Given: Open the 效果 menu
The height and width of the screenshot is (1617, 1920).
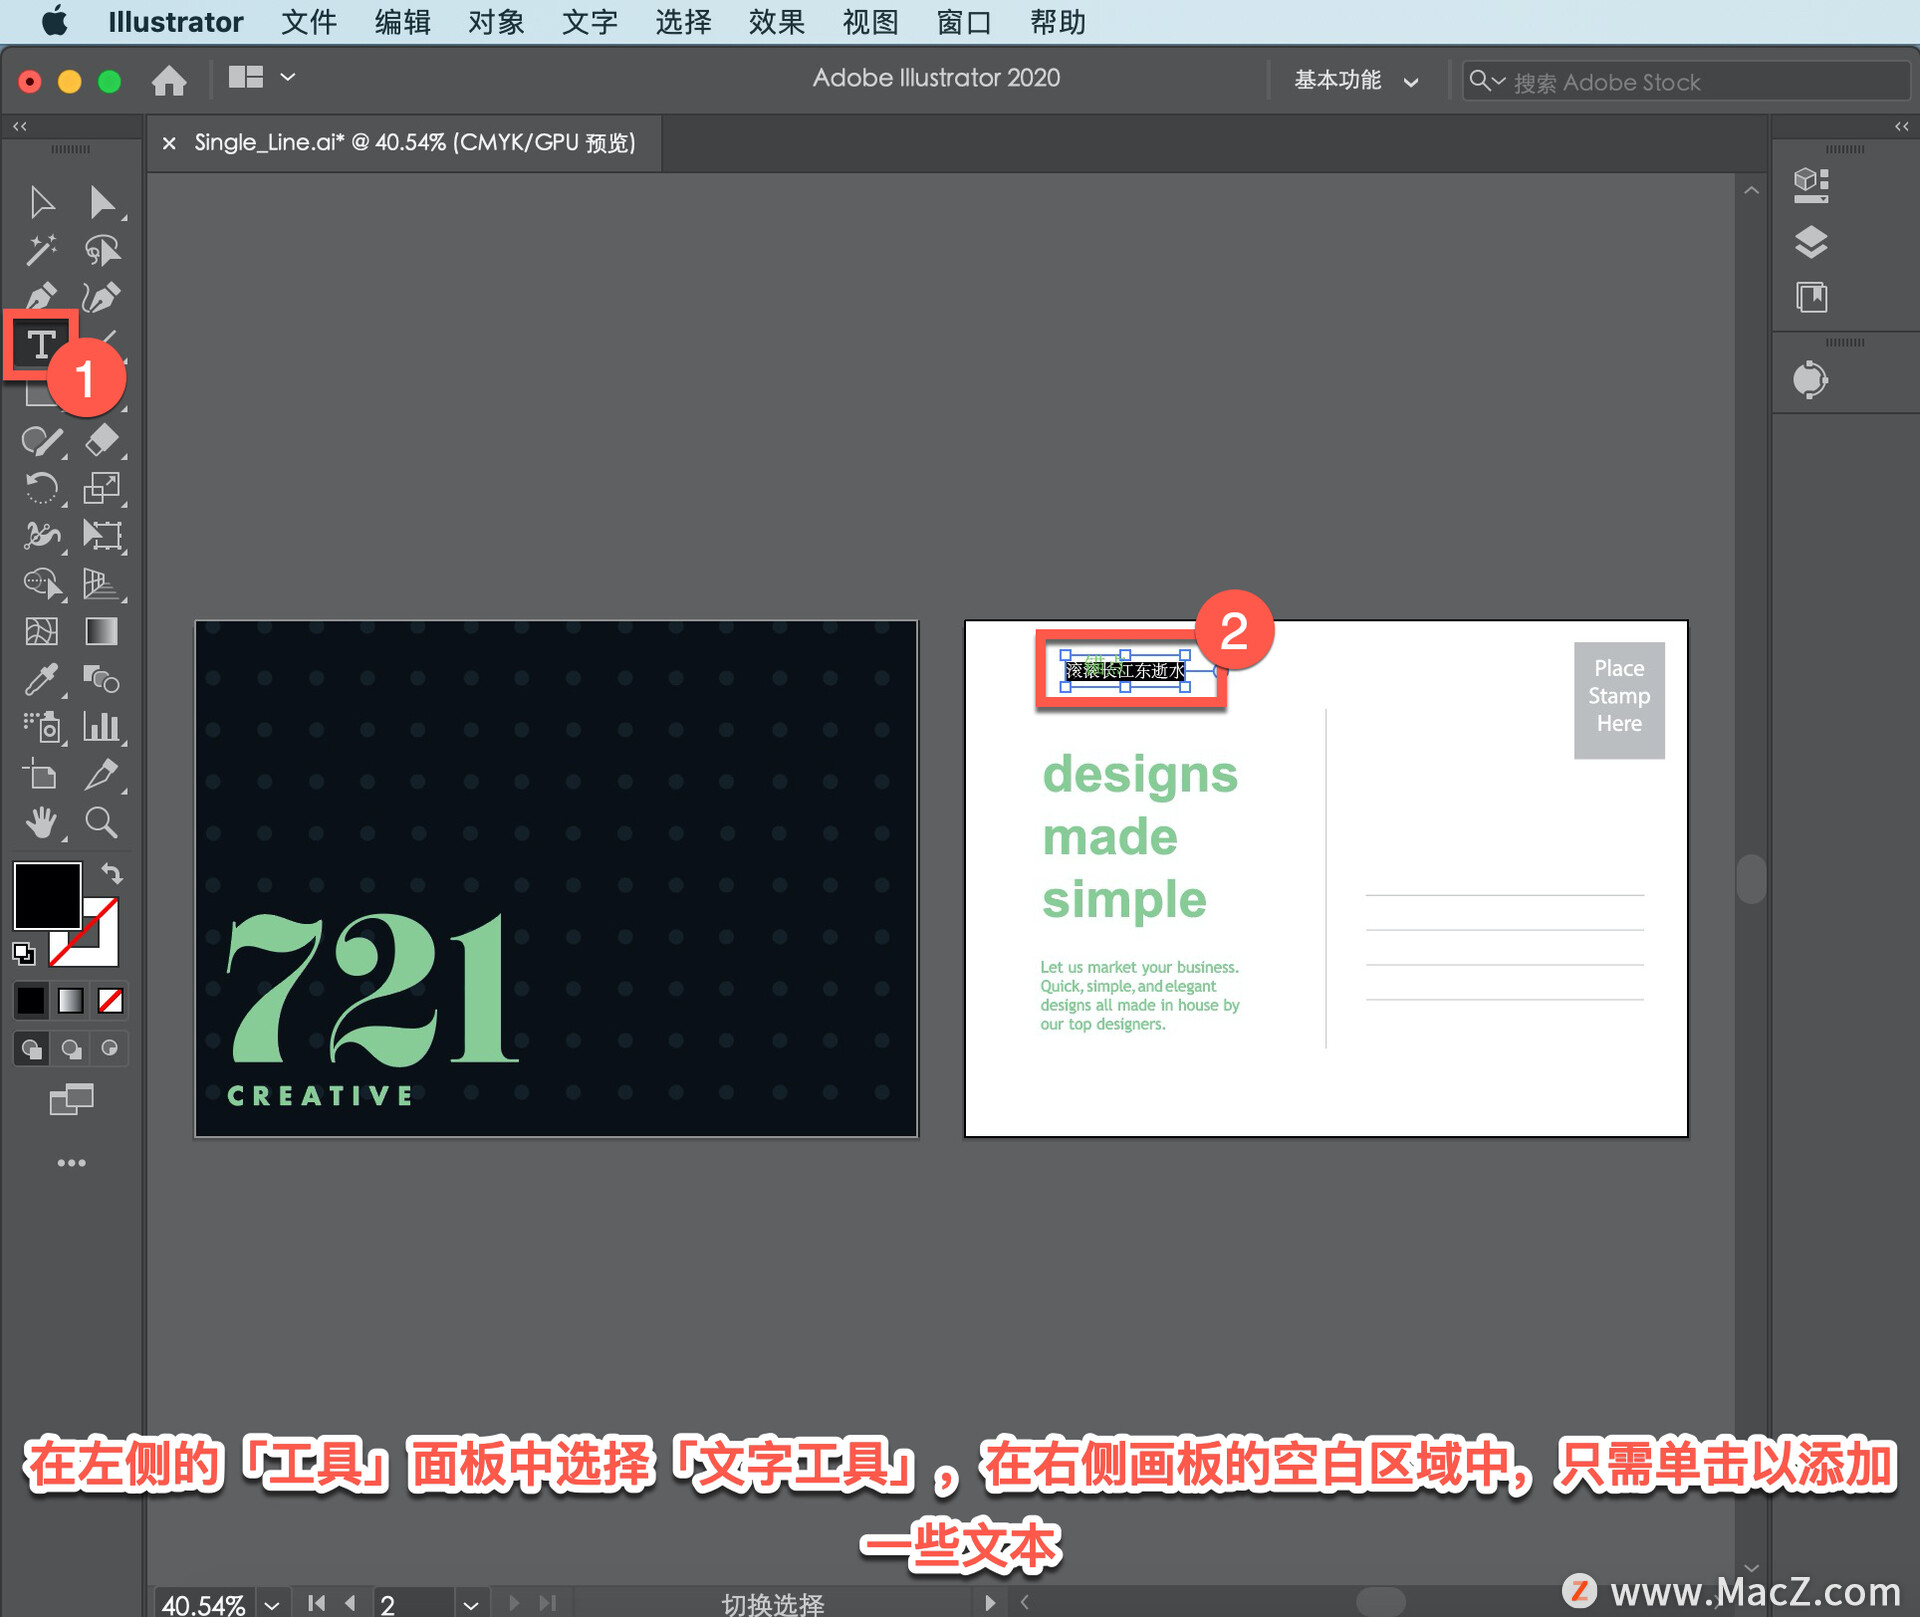Looking at the screenshot, I should click(x=776, y=21).
